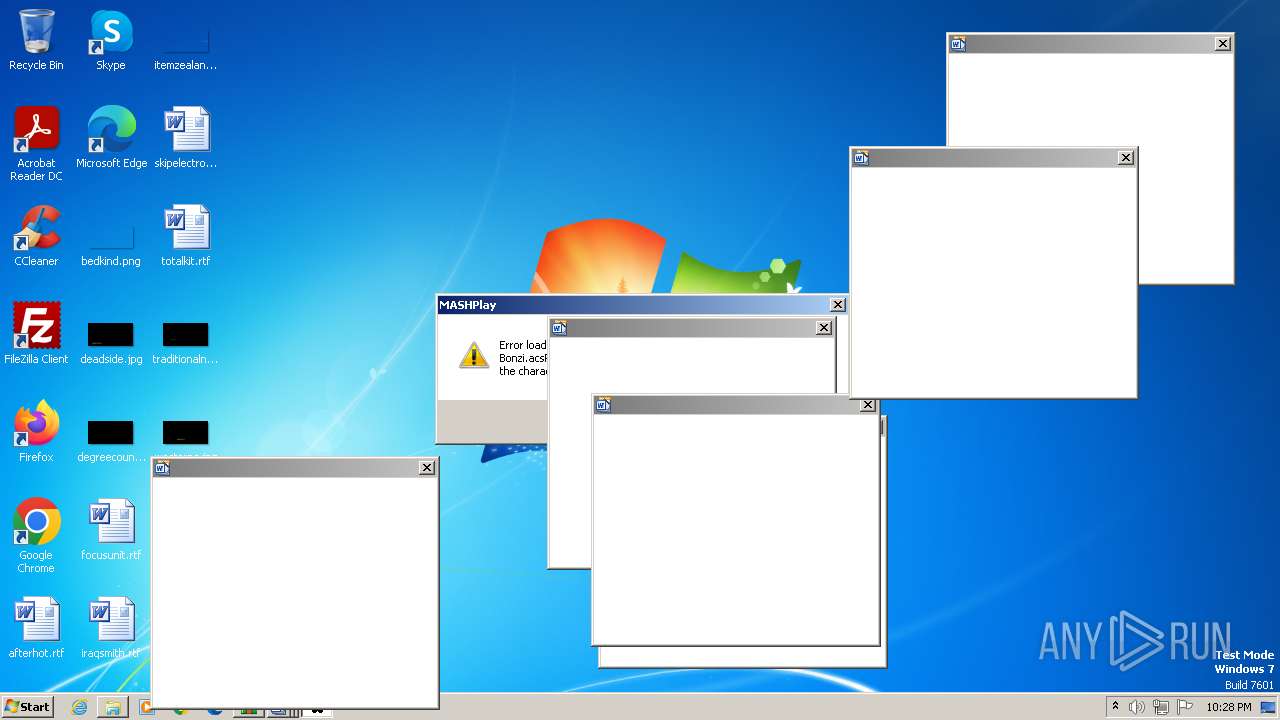Open the Action Center flag icon
1280x720 pixels.
tap(1185, 707)
